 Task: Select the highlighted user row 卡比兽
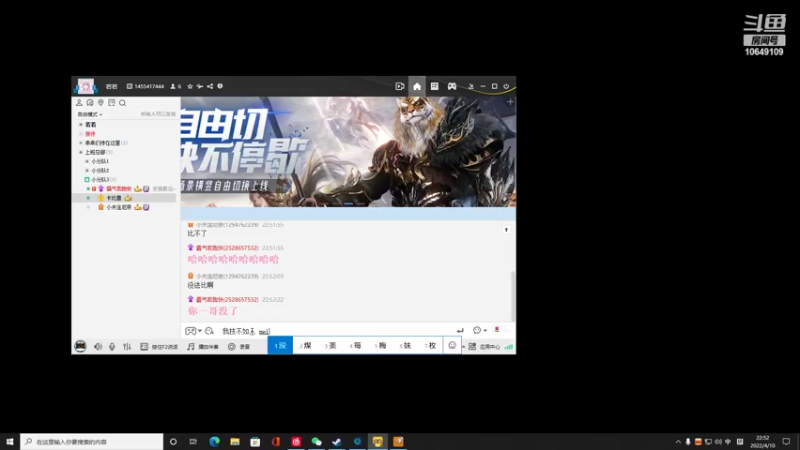click(x=124, y=198)
